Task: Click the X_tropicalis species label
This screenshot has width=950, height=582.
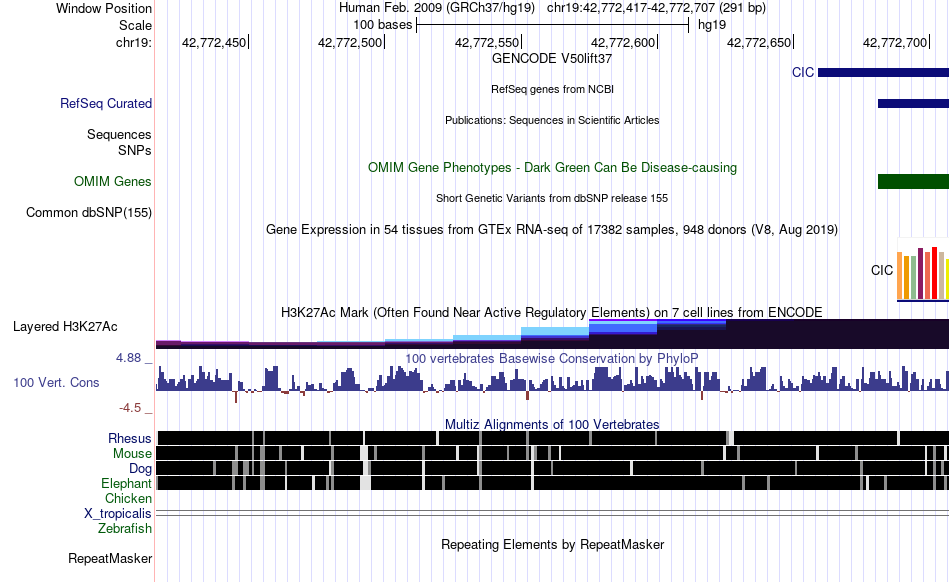Action: [118, 514]
